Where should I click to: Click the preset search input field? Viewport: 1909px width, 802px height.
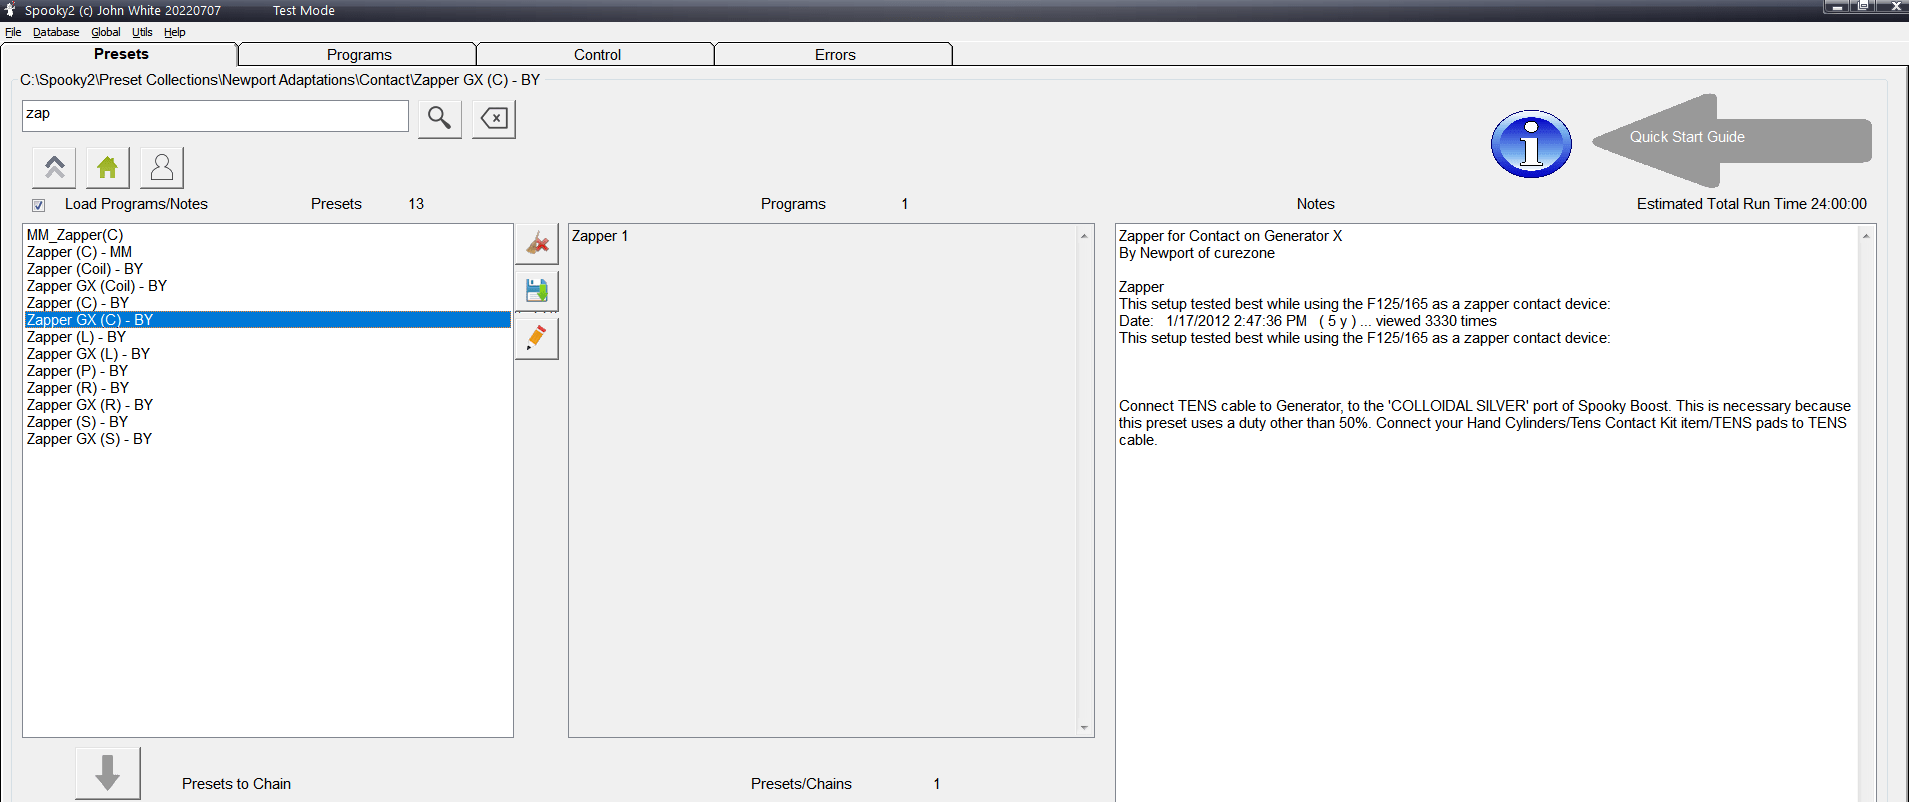tap(215, 115)
